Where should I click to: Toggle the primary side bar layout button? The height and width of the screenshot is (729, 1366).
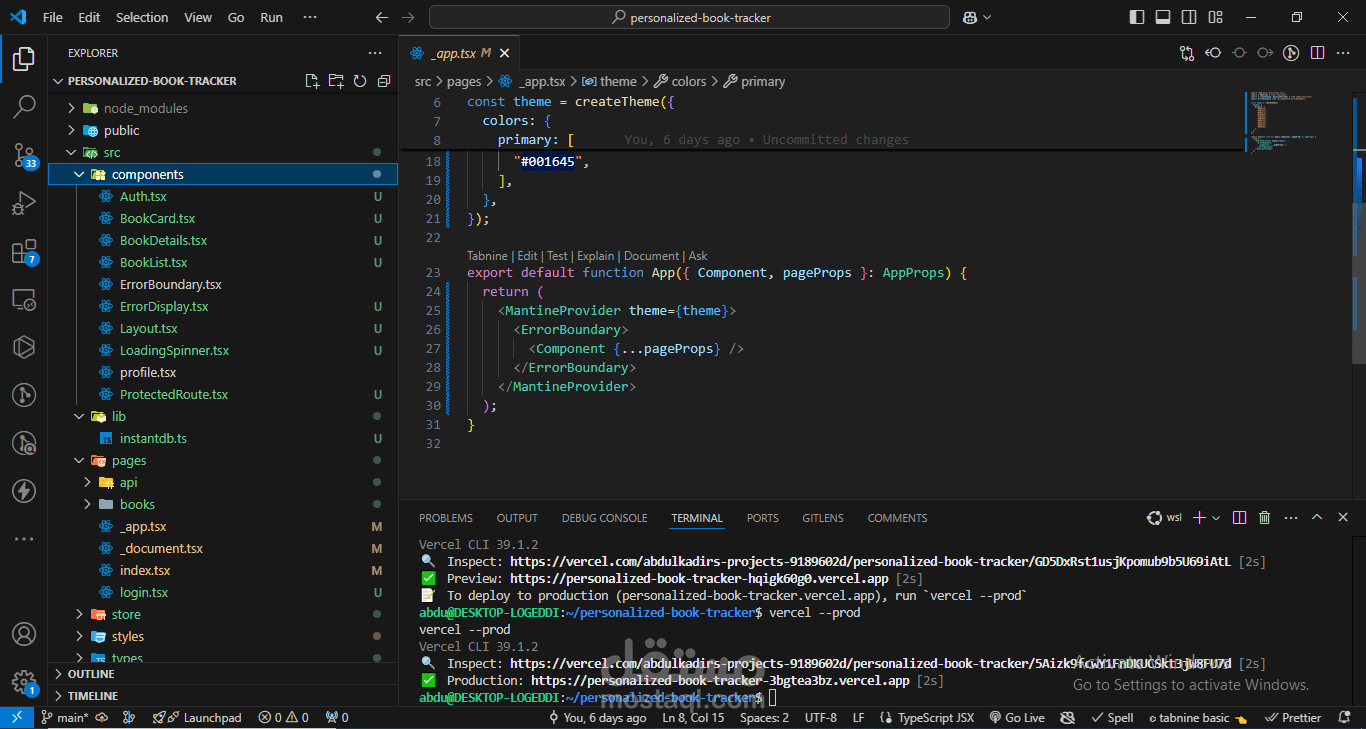point(1137,17)
